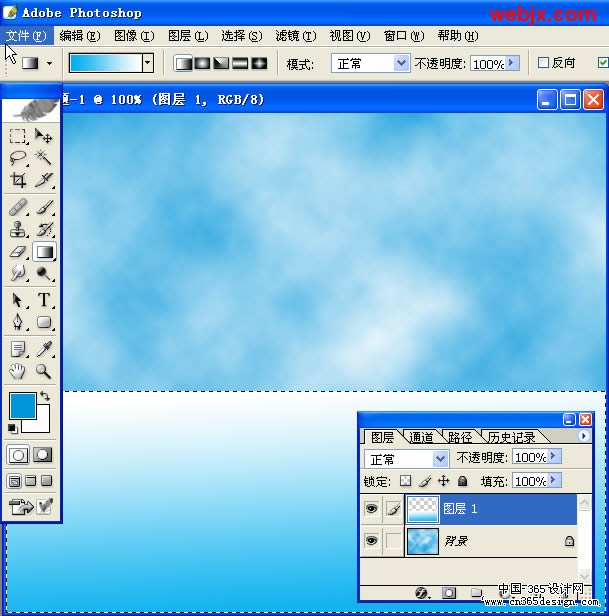Toggle lock position icon

point(444,481)
